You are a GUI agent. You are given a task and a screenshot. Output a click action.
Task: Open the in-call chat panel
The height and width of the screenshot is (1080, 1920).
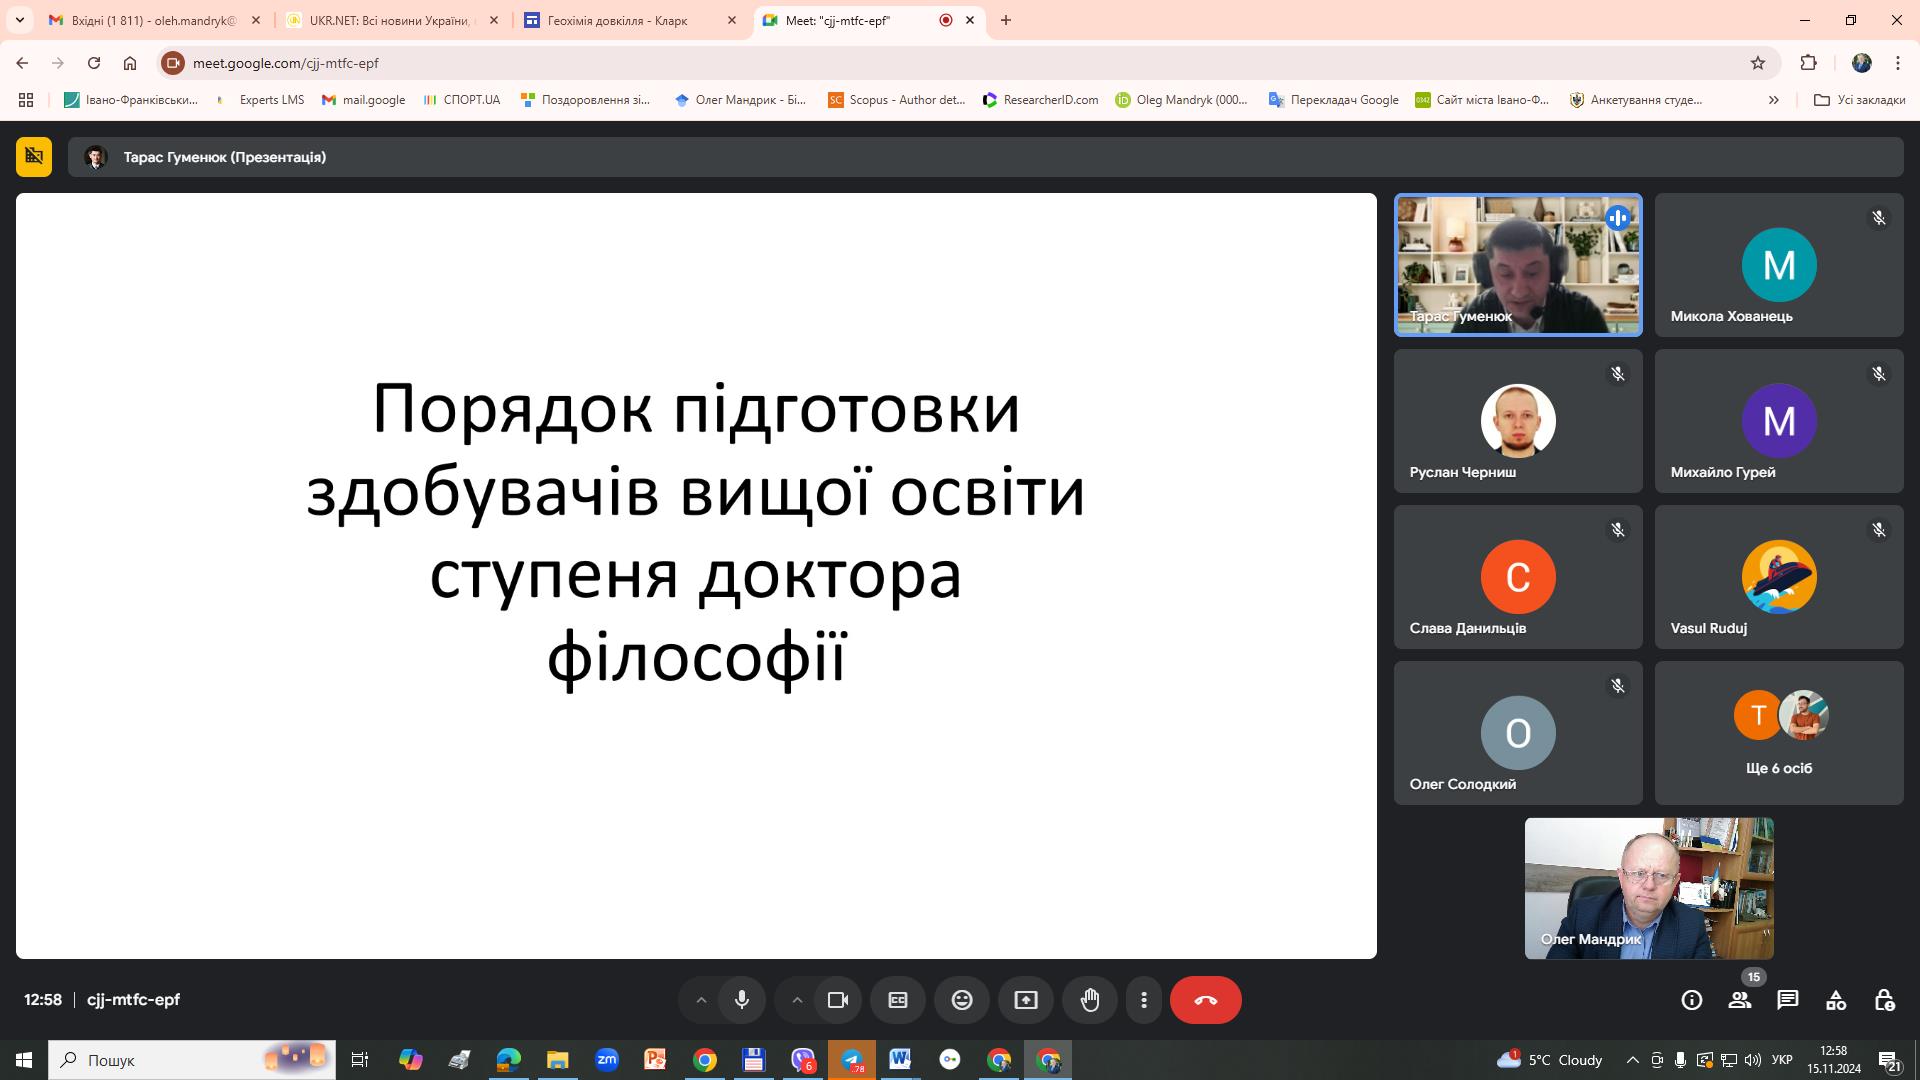coord(1788,999)
